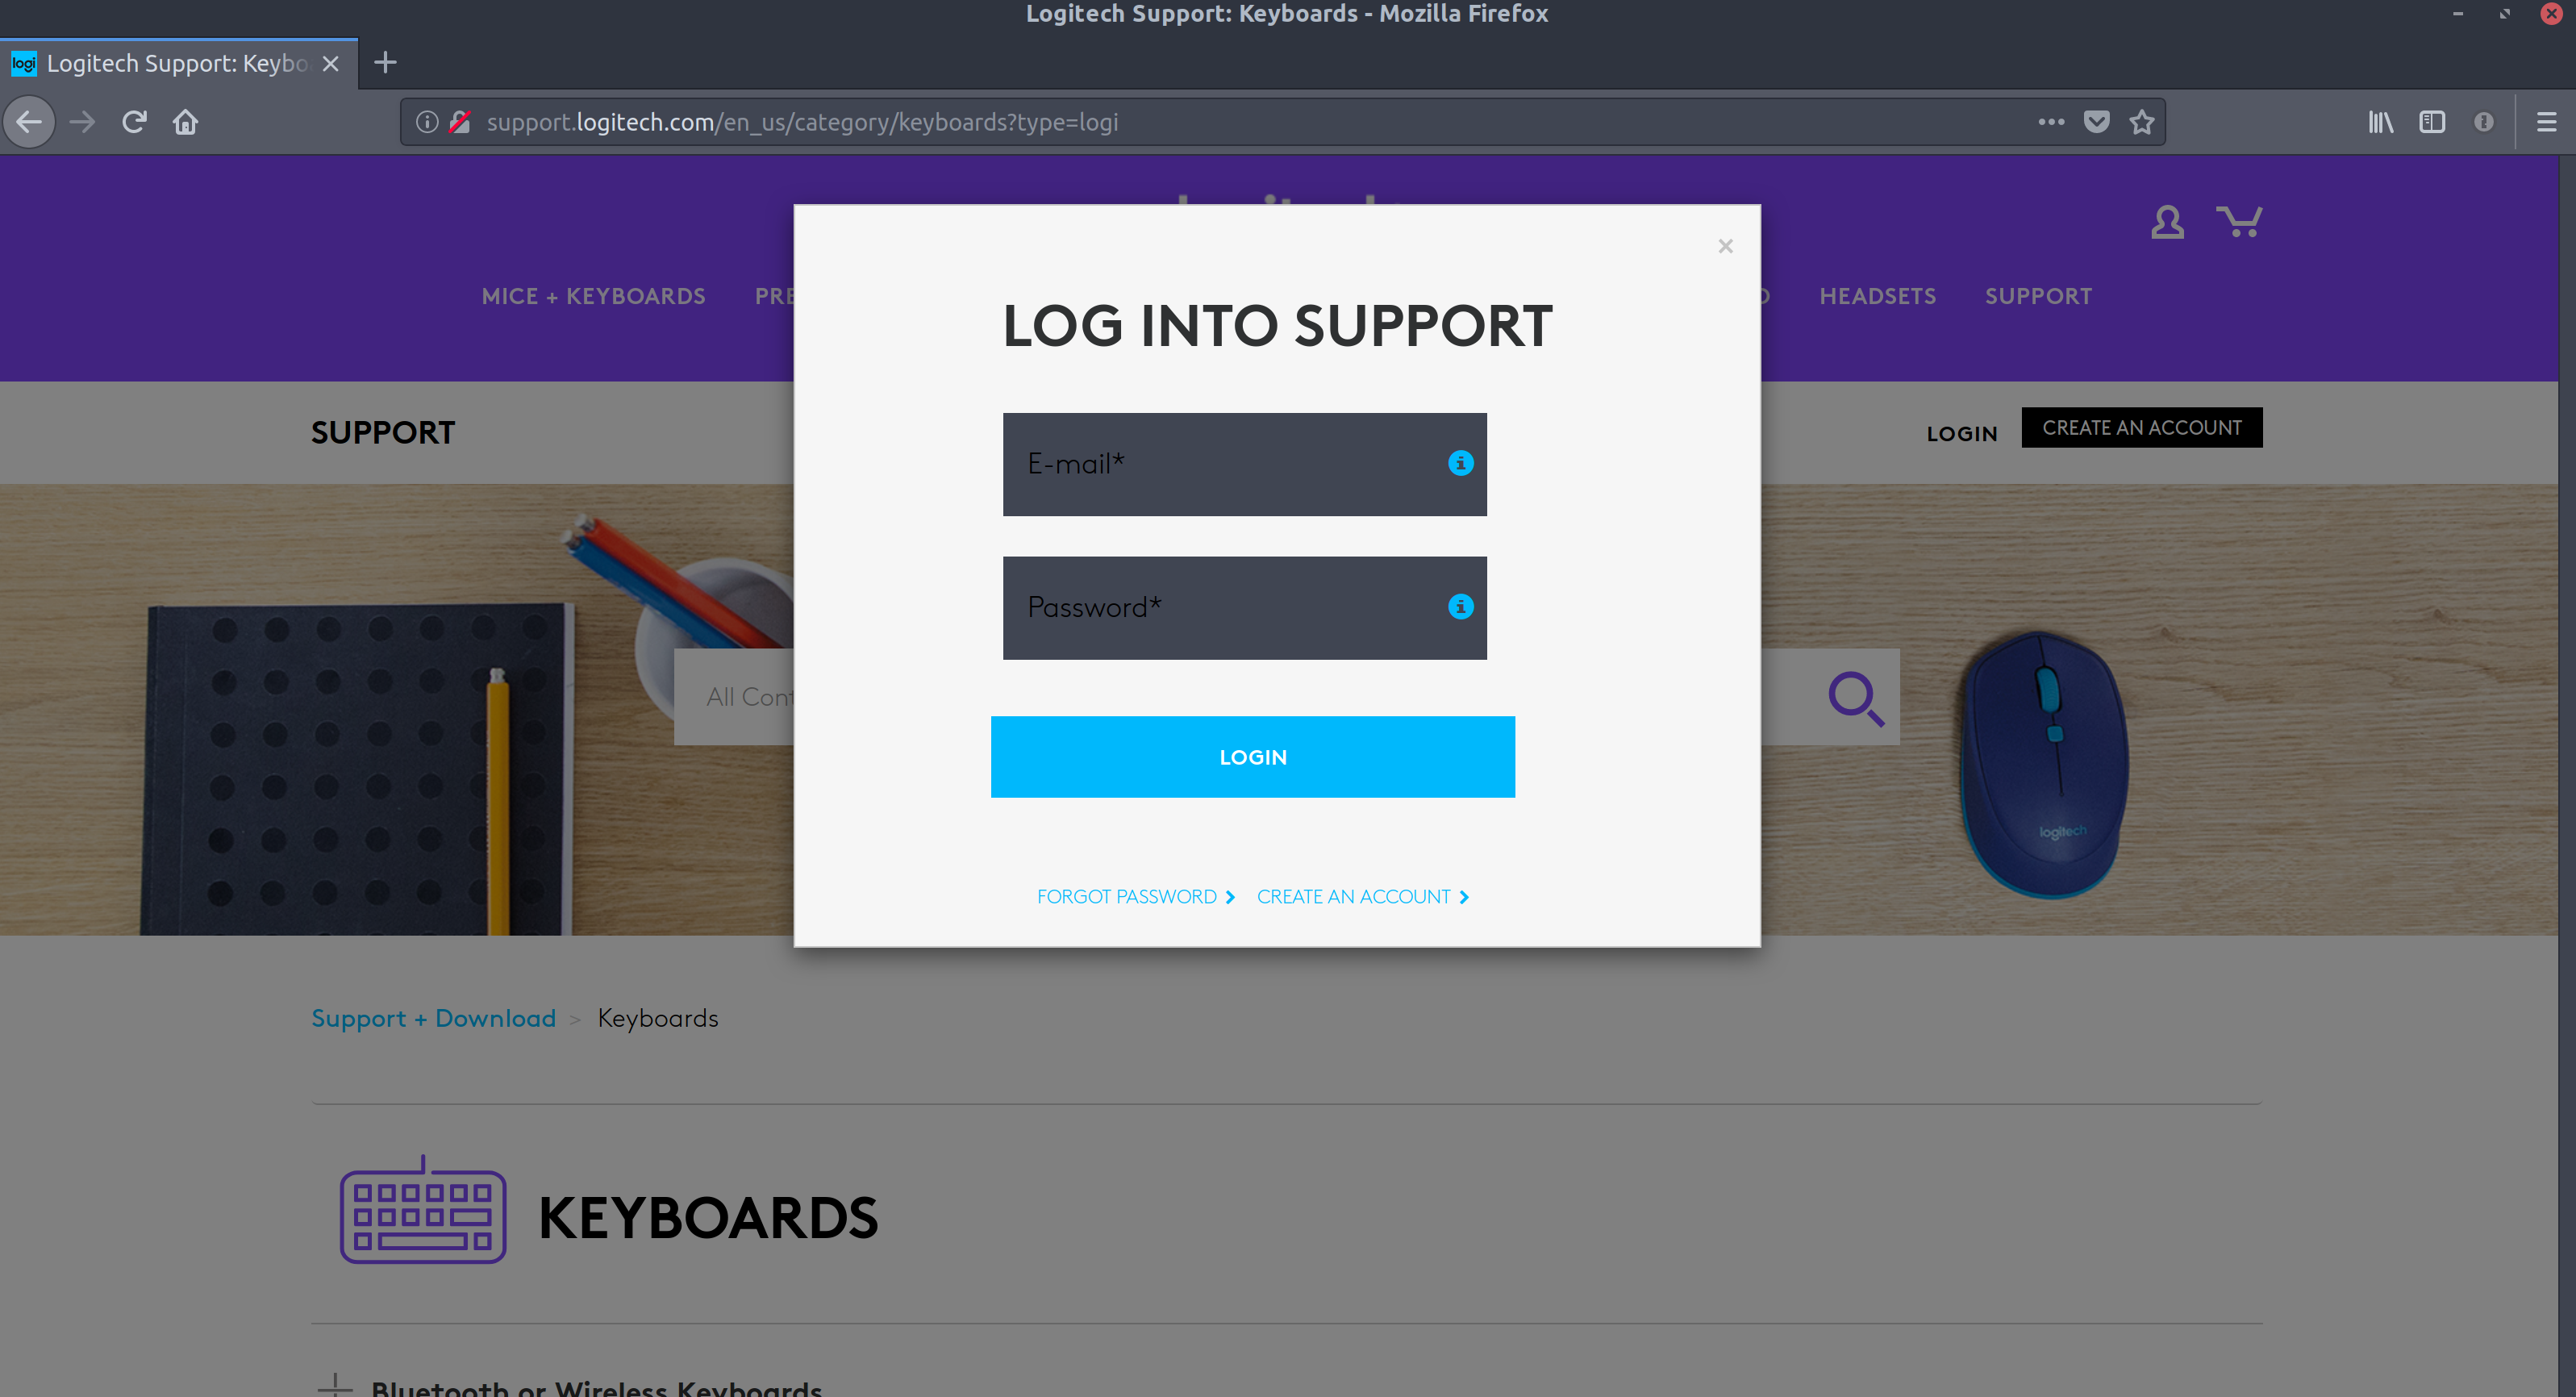Click the info icon next to E-mail field

click(1460, 463)
